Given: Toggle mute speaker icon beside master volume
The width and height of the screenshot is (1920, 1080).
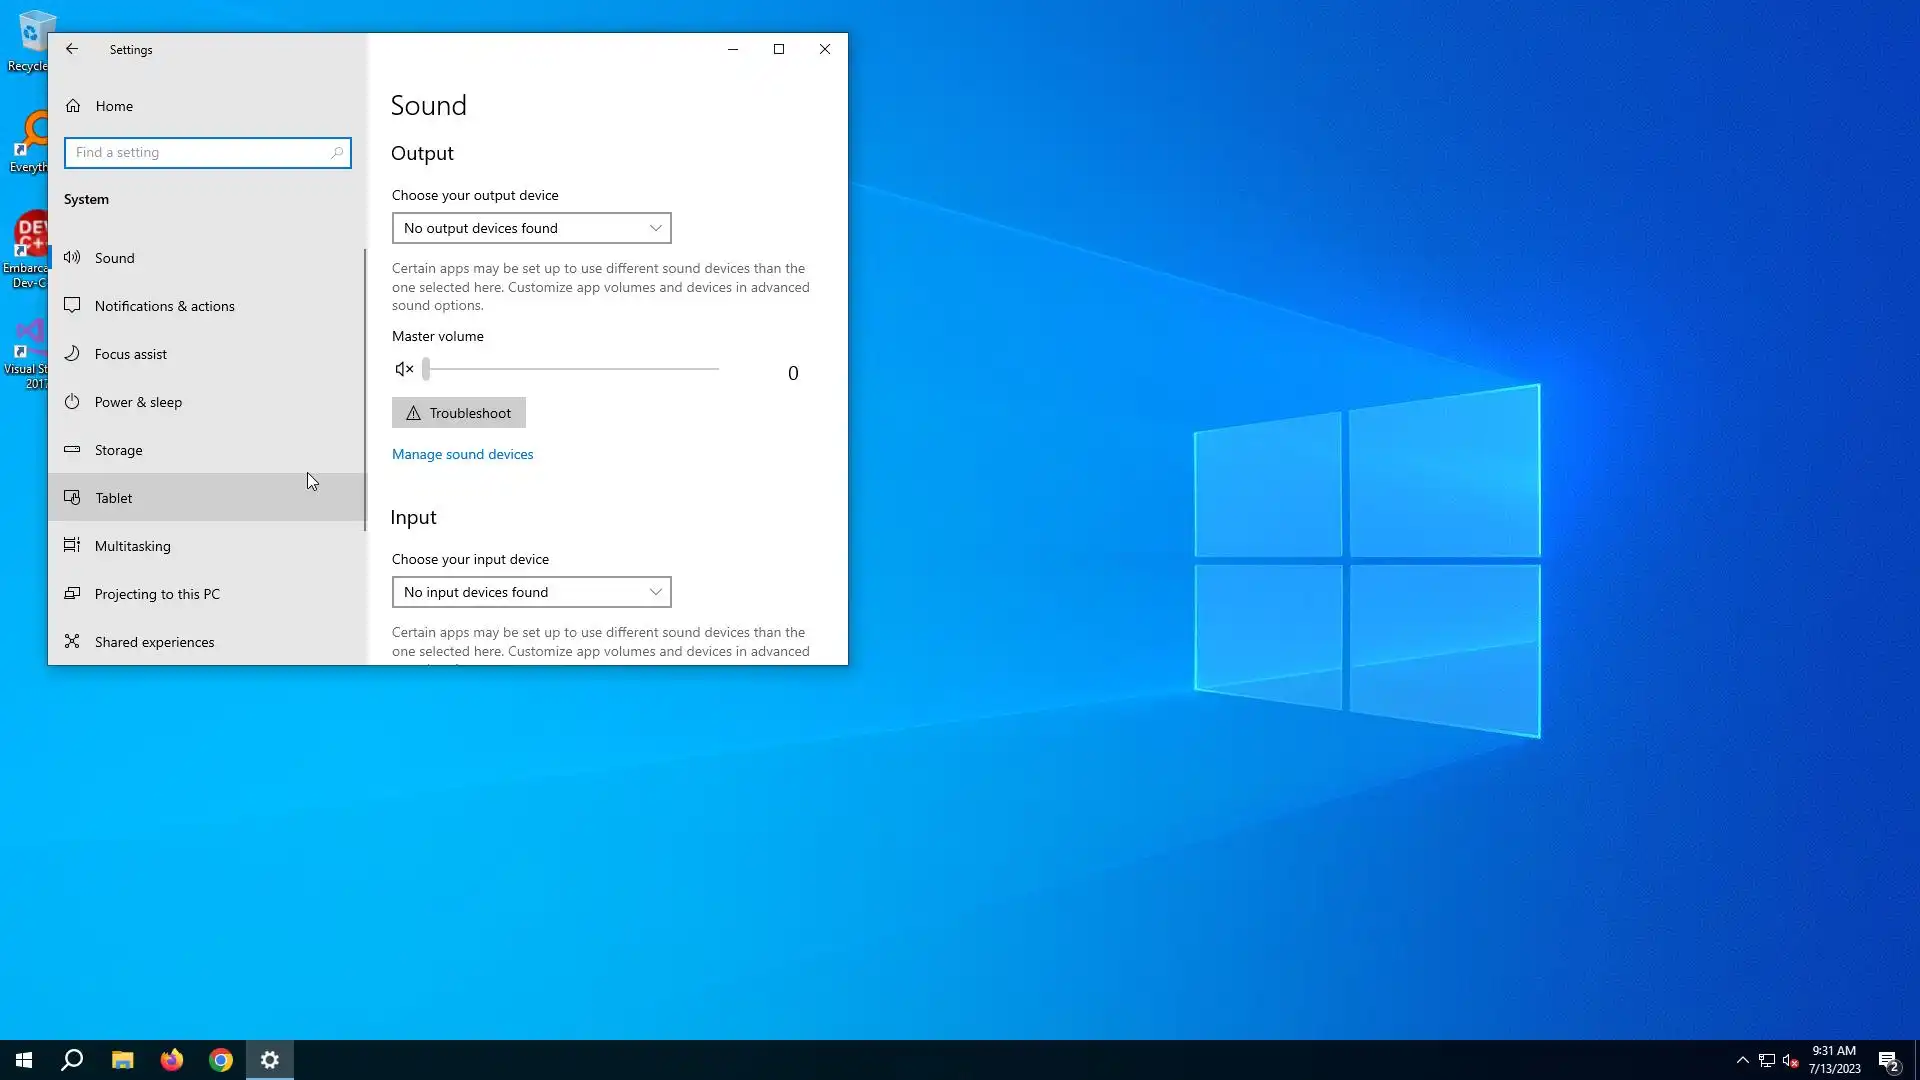Looking at the screenshot, I should [404, 370].
